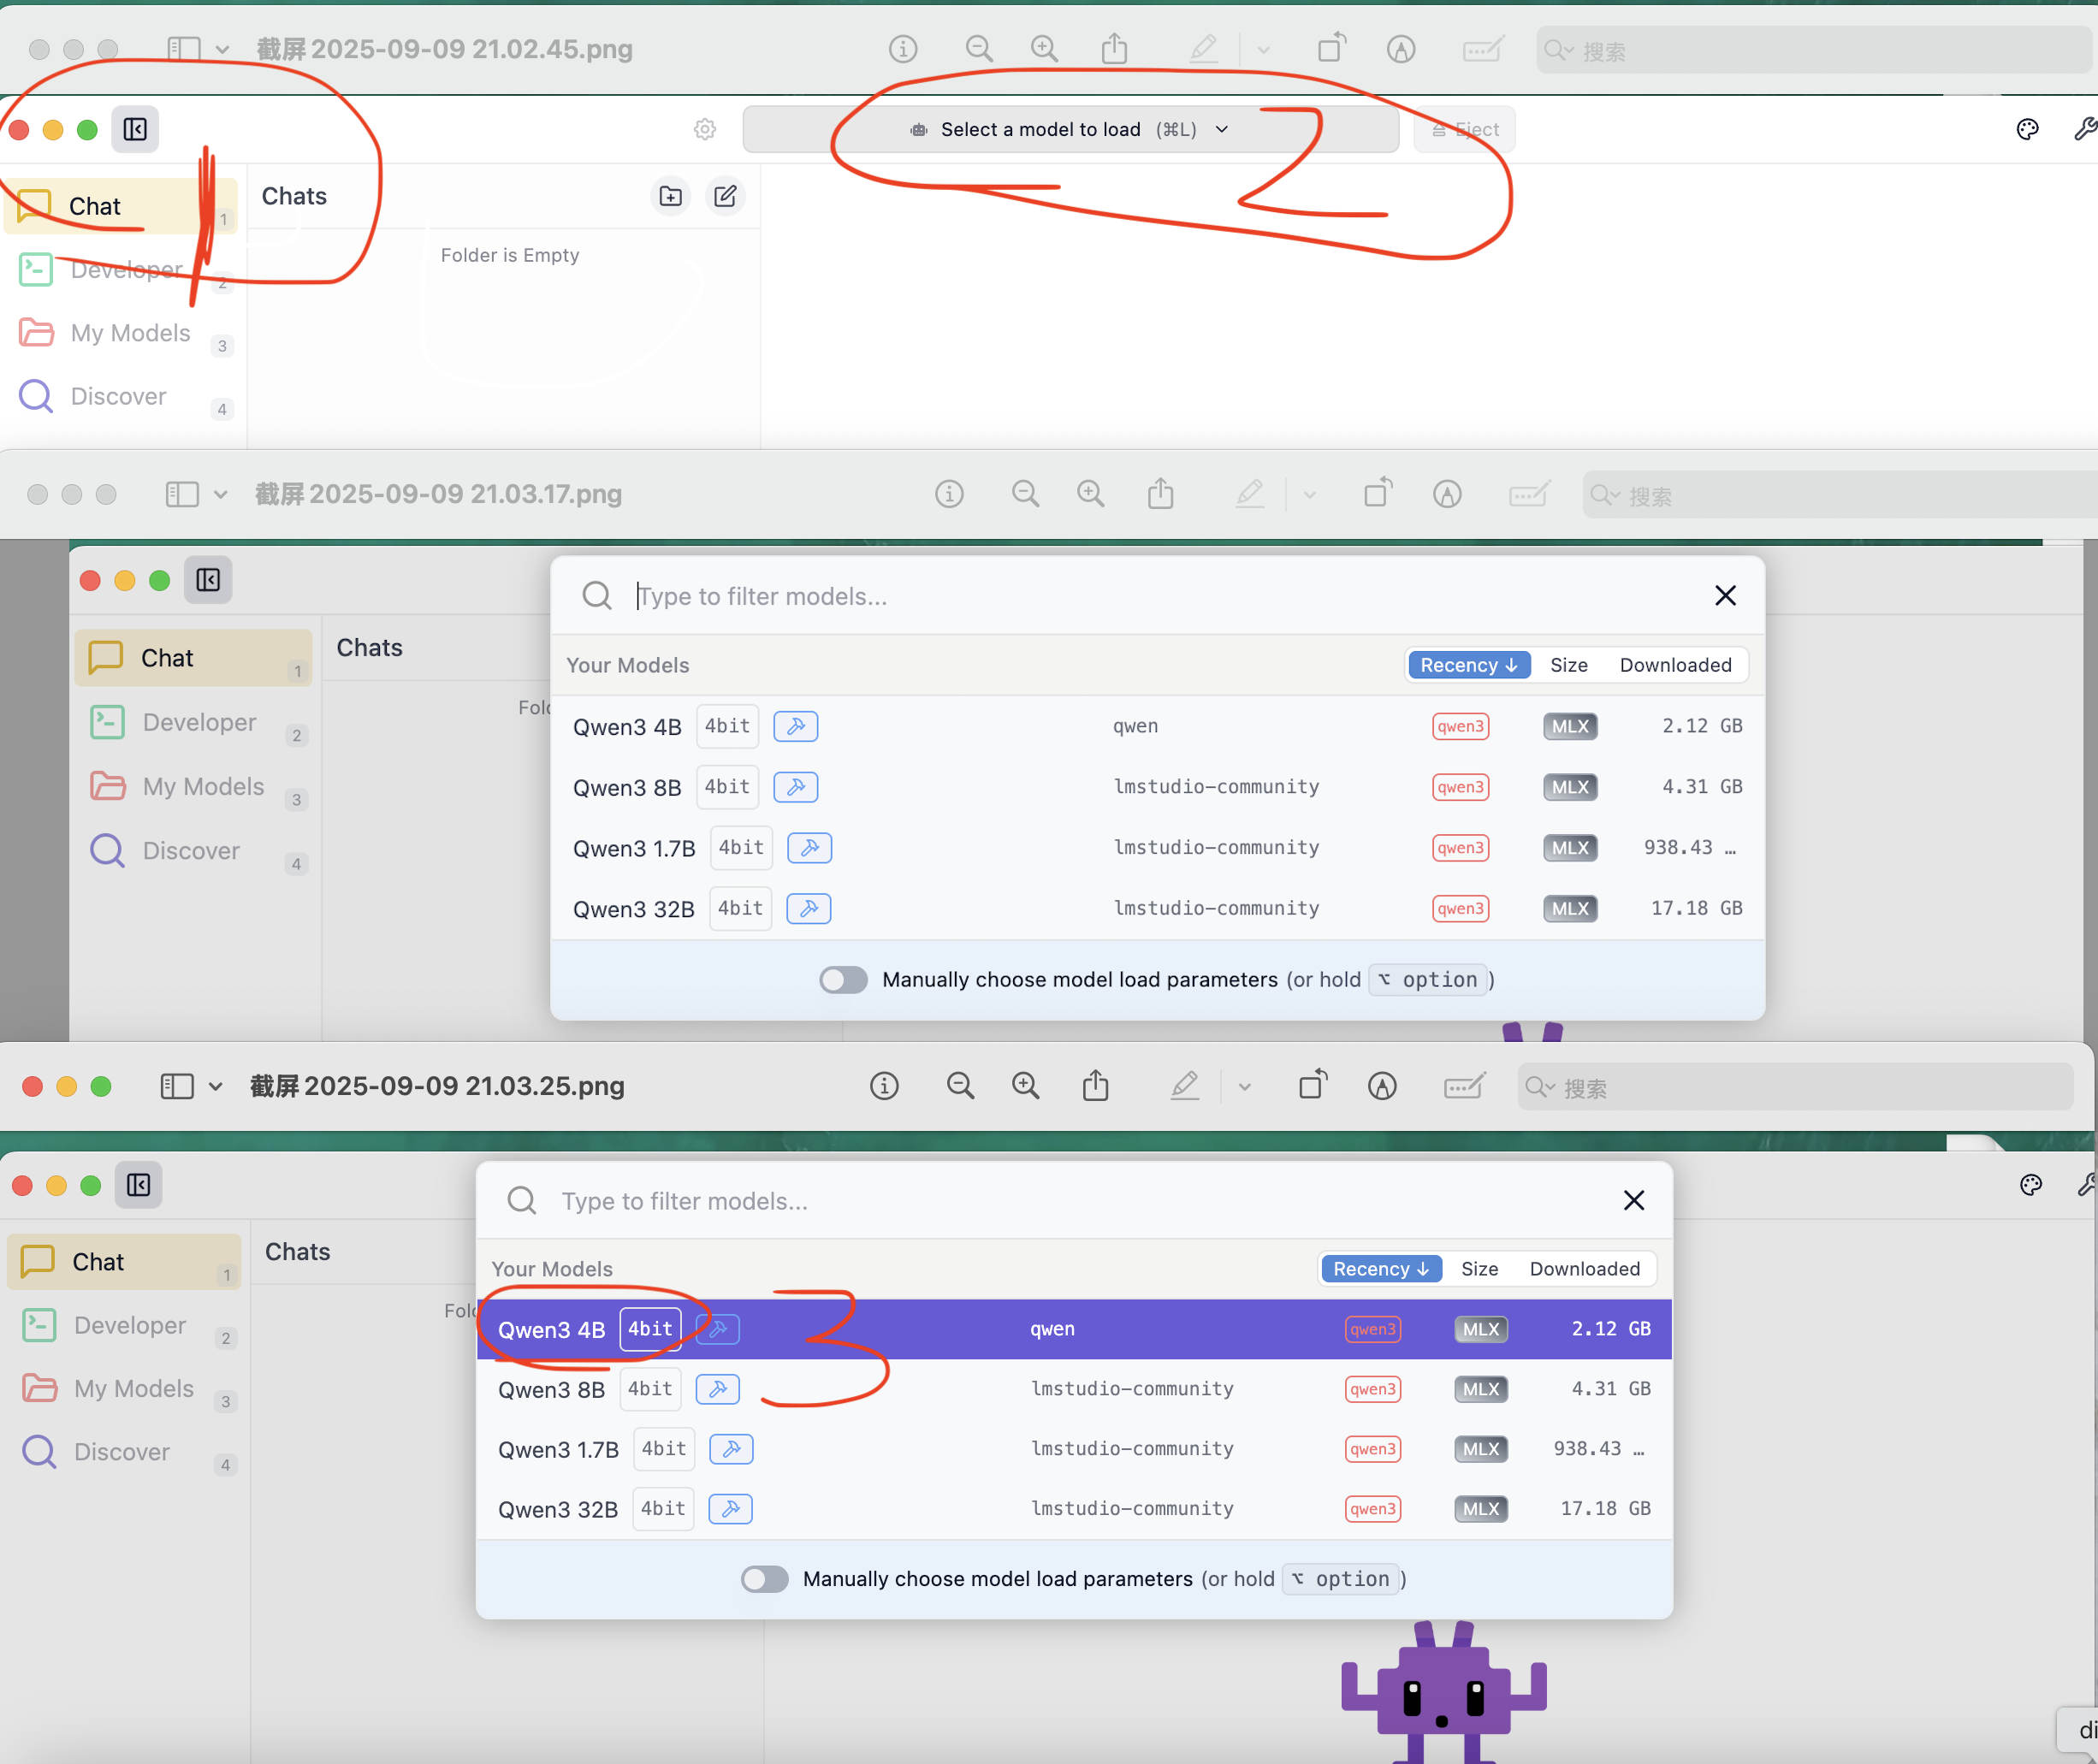The image size is (2098, 1764).
Task: Click zoom in icon in 21.02.45 Preview window
Action: pos(1044,49)
